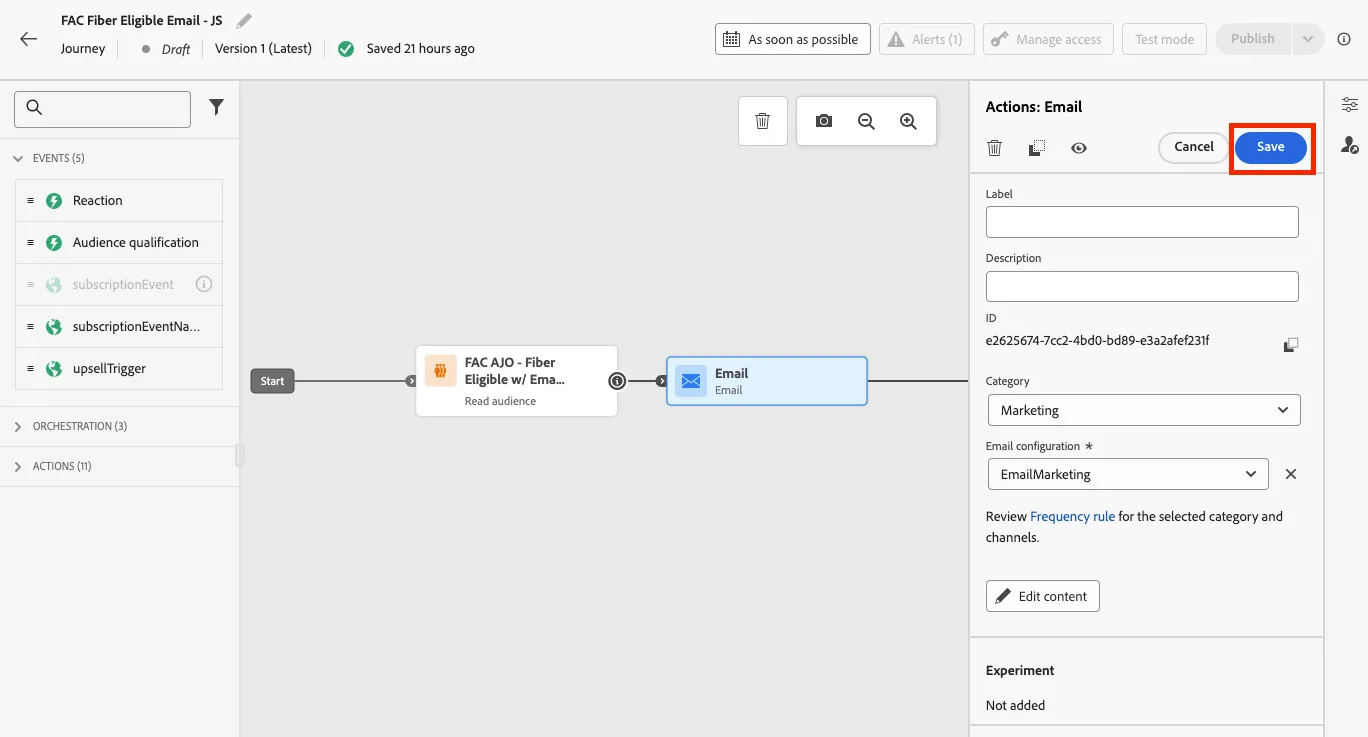Open the Category dropdown showing Marketing

1143,410
